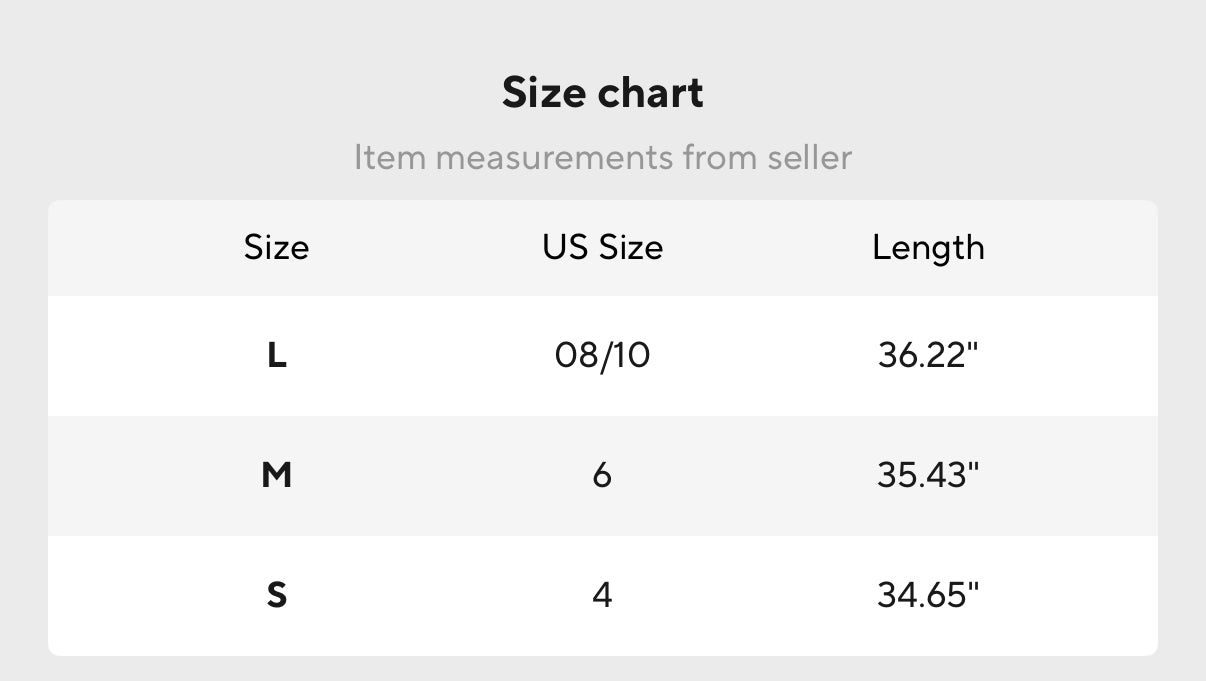Click 'Item measurements' in the subtitle
This screenshot has width=1206, height=681.
pos(514,157)
